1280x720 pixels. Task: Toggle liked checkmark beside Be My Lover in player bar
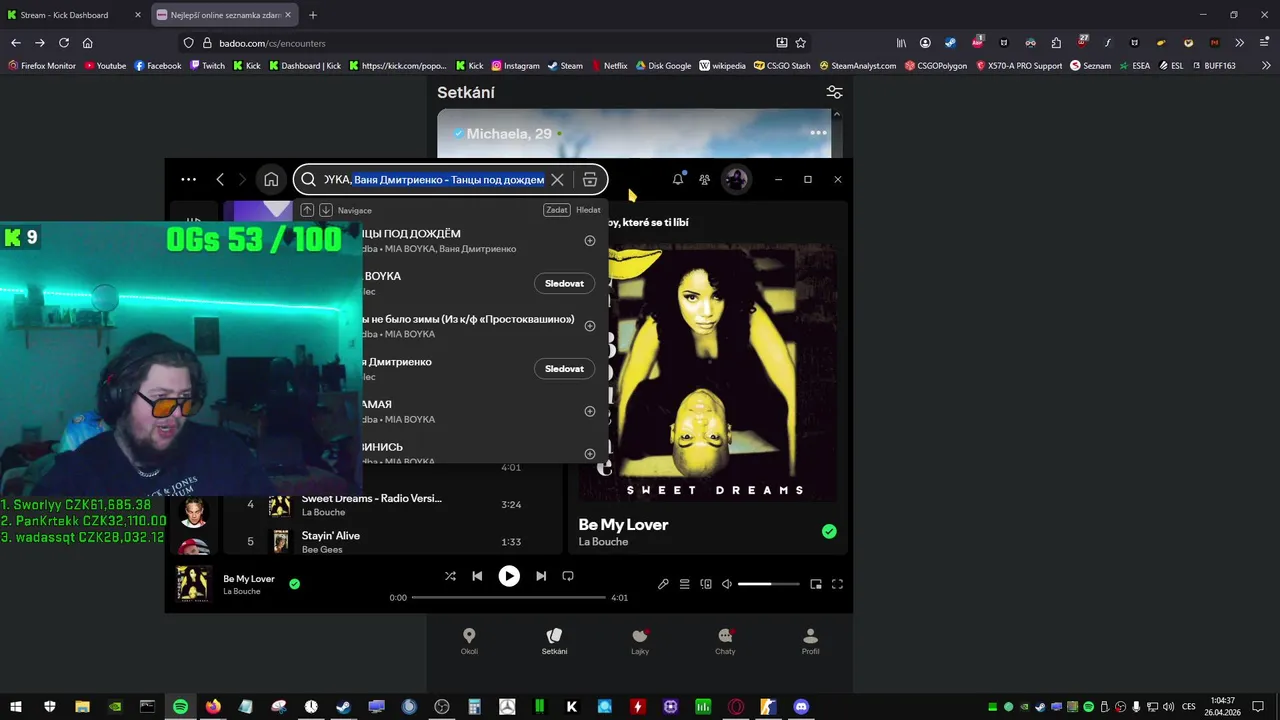pos(294,583)
